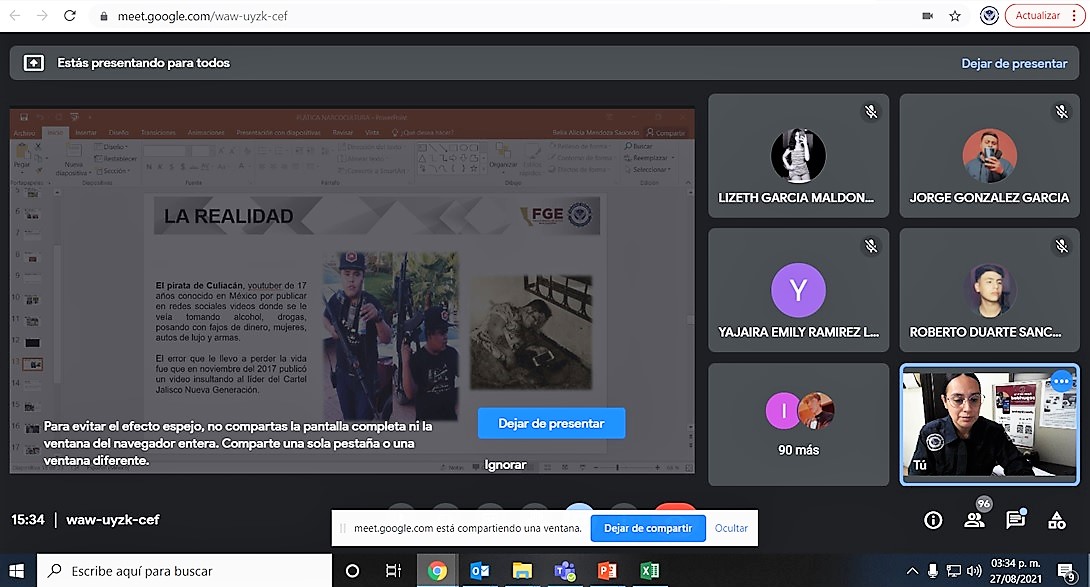Open PowerPoint from the Windows taskbar

[606, 571]
